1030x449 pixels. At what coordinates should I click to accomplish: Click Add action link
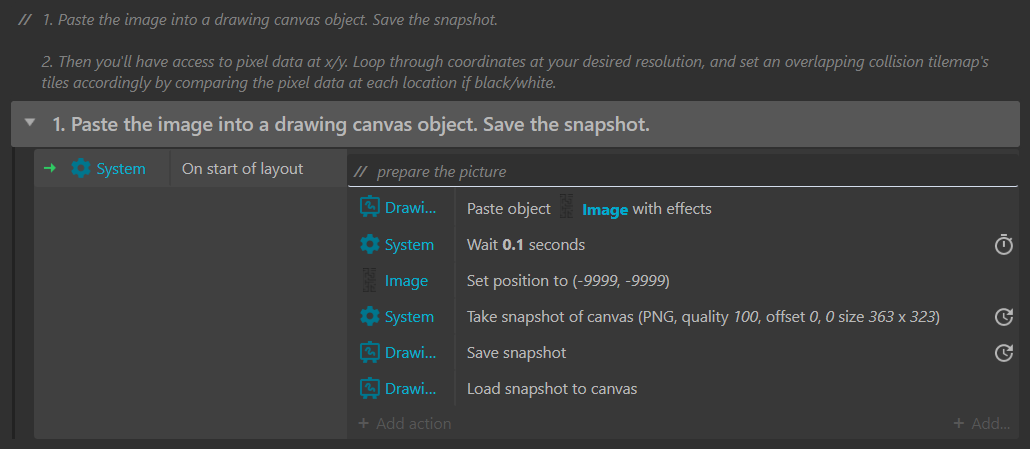coord(405,423)
